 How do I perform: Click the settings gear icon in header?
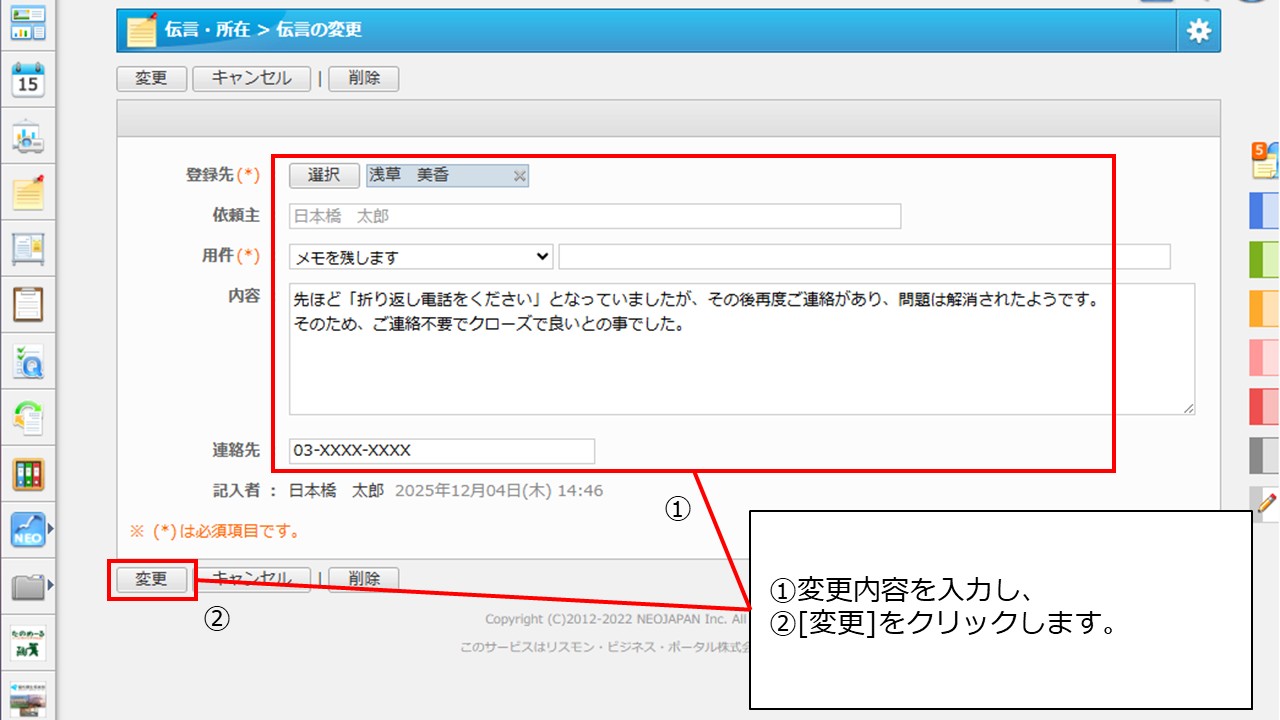point(1198,31)
